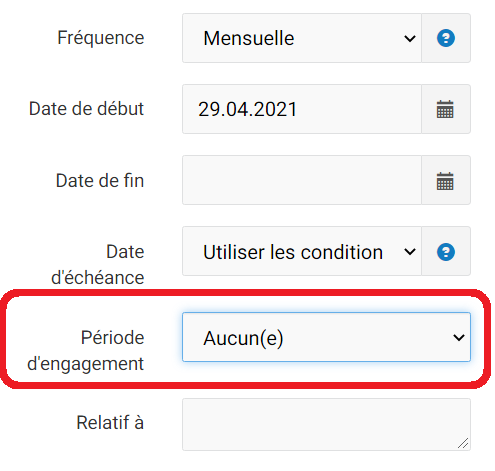Click inside the Relatif à text area
This screenshot has height=471, width=495.
pos(326,425)
